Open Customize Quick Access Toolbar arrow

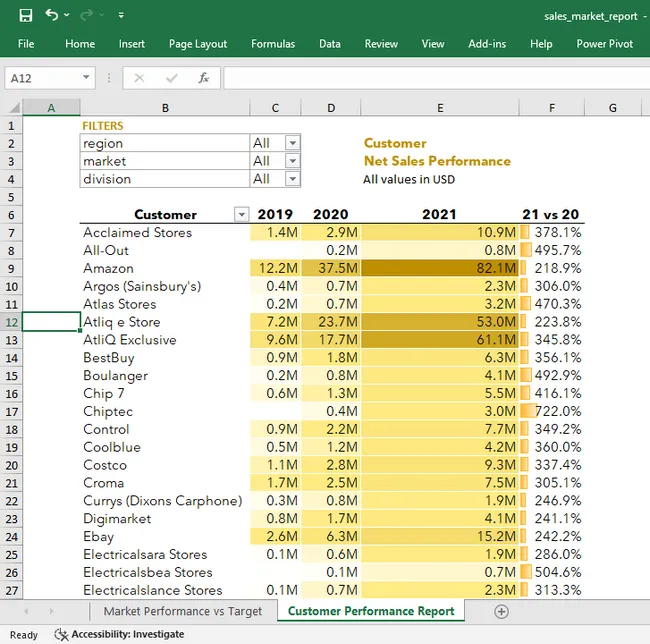121,16
